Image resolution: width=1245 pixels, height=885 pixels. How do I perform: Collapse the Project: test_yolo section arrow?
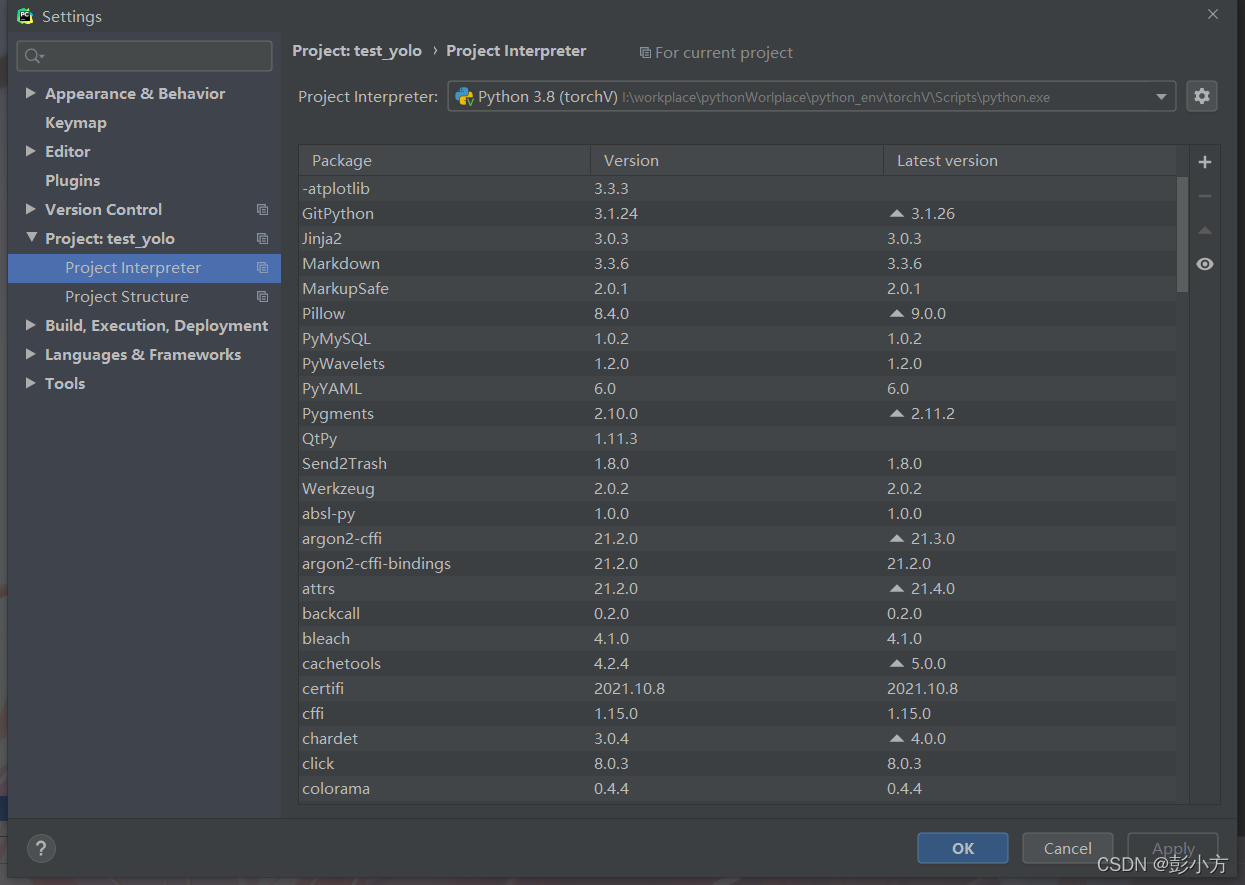coord(31,238)
